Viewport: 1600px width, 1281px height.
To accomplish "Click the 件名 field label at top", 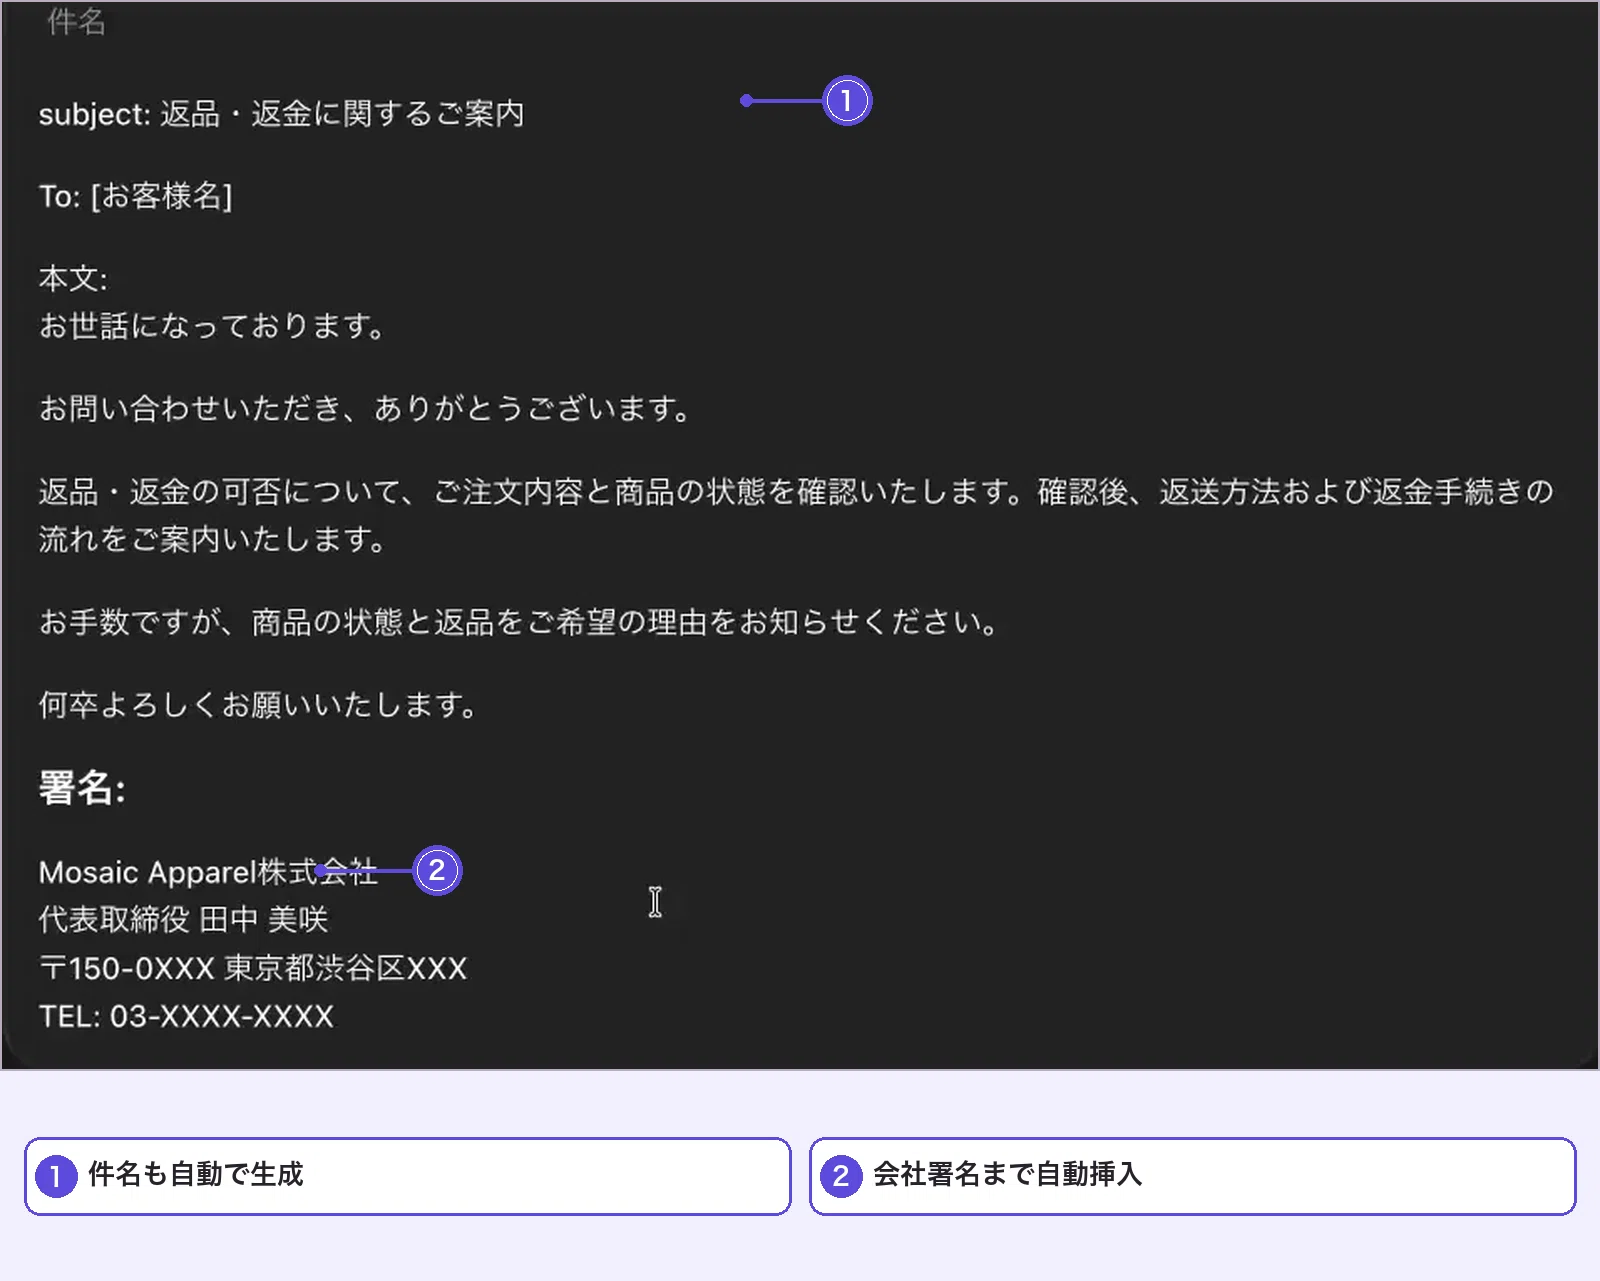I will 76,21.
